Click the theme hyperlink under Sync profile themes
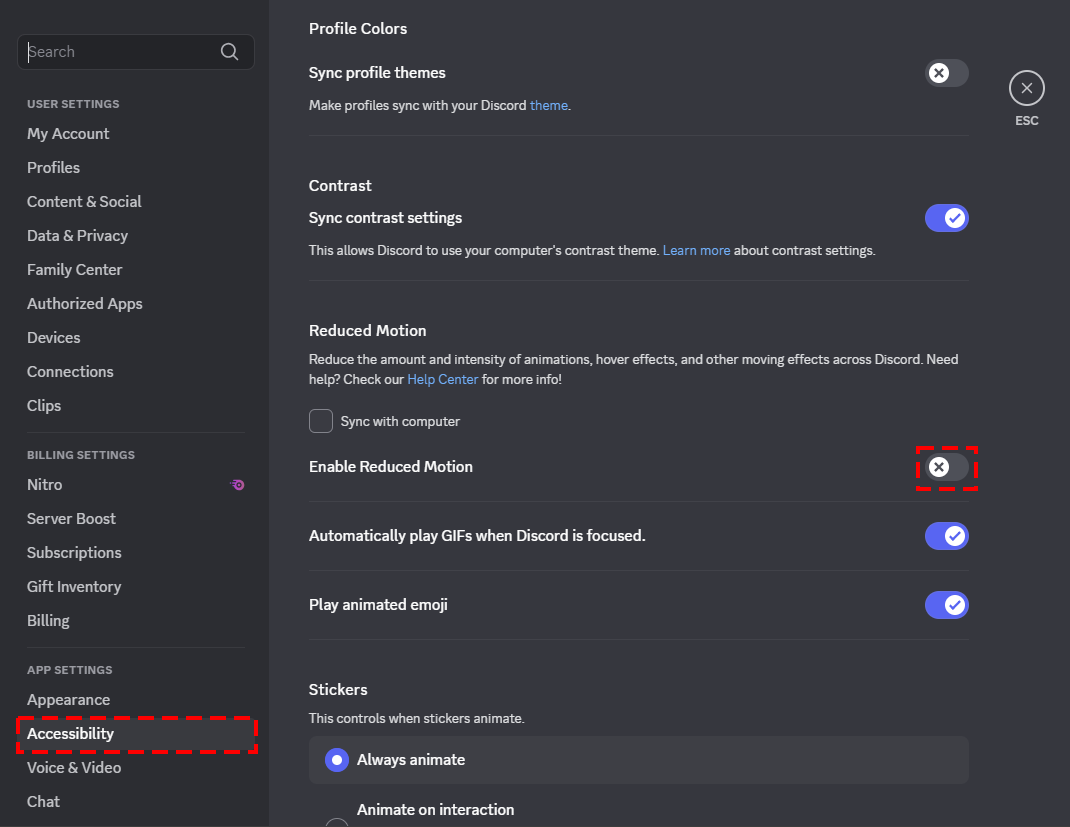The width and height of the screenshot is (1070, 827). 549,104
